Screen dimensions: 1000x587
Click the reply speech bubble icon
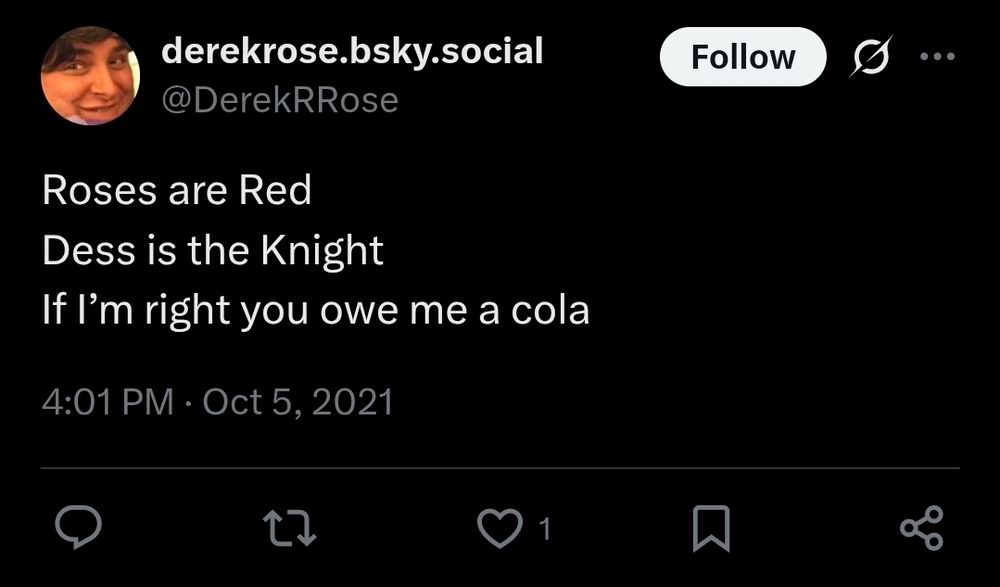(75, 528)
